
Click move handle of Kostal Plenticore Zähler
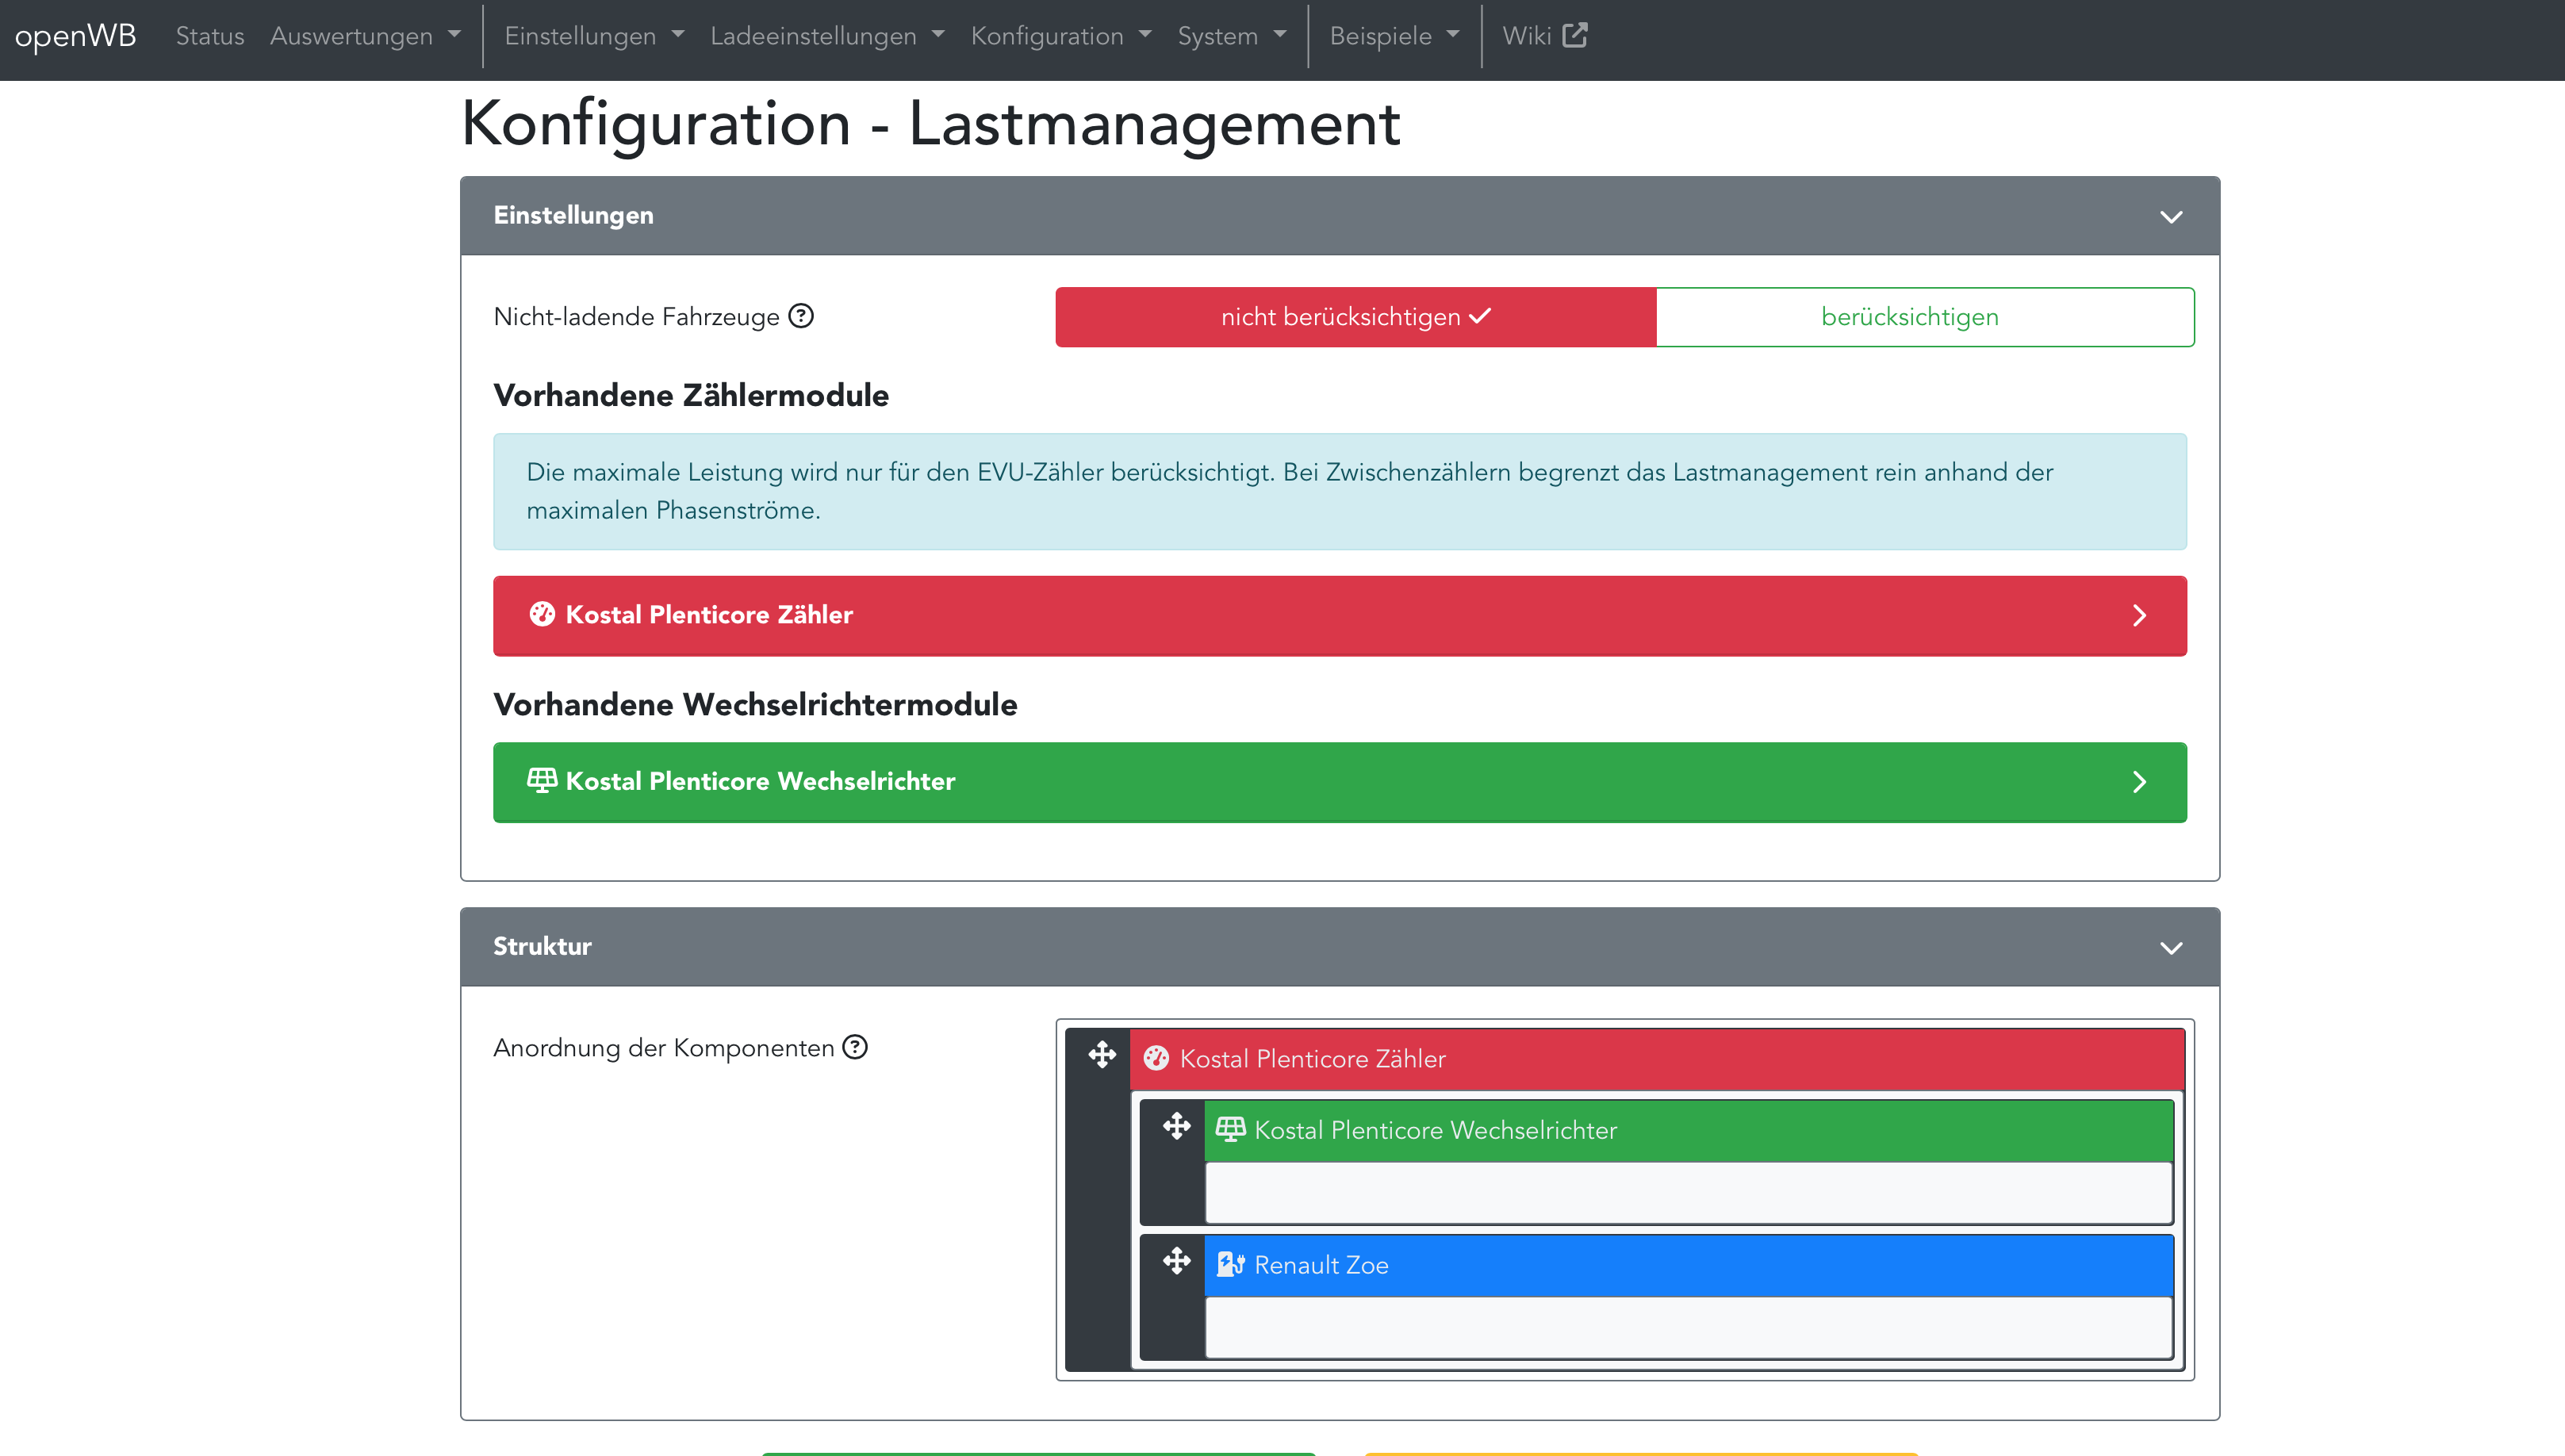tap(1102, 1055)
